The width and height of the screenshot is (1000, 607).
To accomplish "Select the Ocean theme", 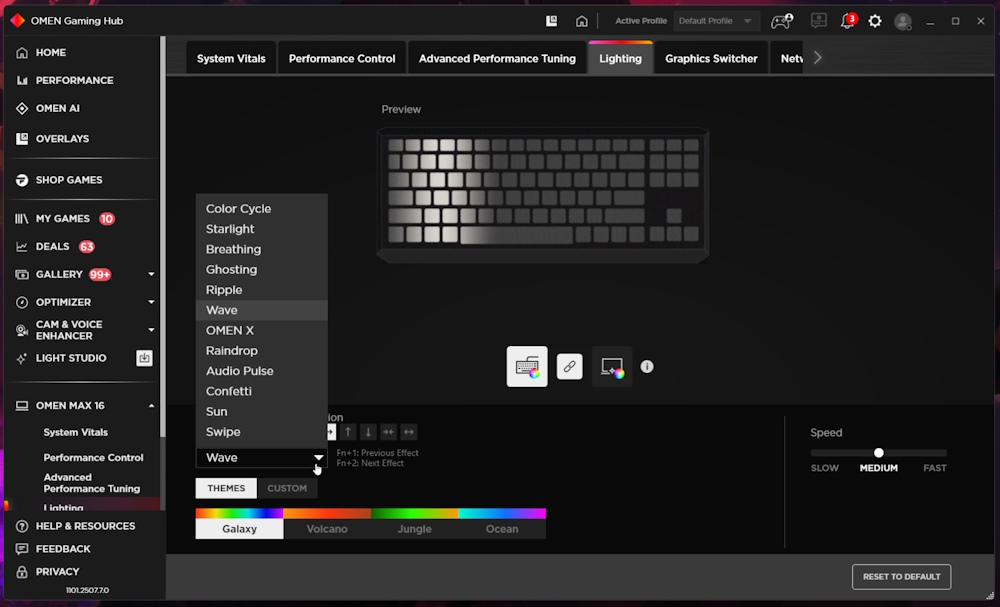I will coord(502,523).
